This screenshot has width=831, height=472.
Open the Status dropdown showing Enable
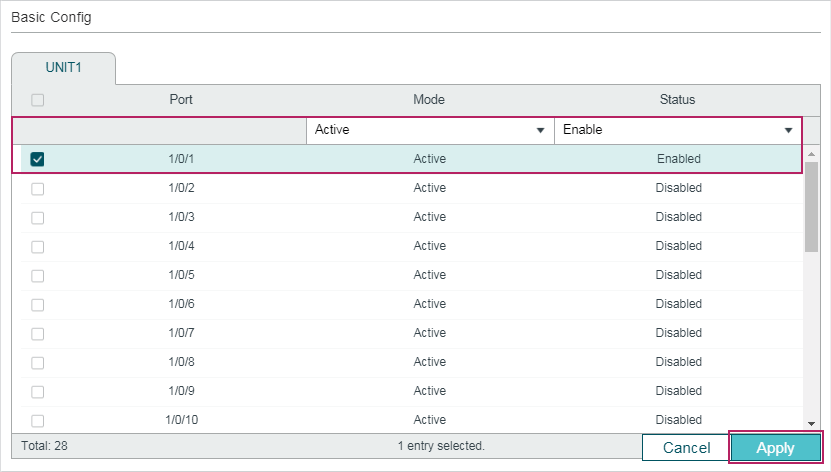(678, 130)
